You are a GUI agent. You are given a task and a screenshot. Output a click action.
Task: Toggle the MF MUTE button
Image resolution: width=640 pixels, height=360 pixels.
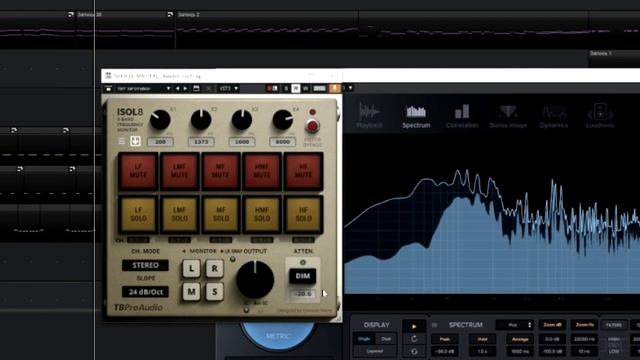point(220,171)
